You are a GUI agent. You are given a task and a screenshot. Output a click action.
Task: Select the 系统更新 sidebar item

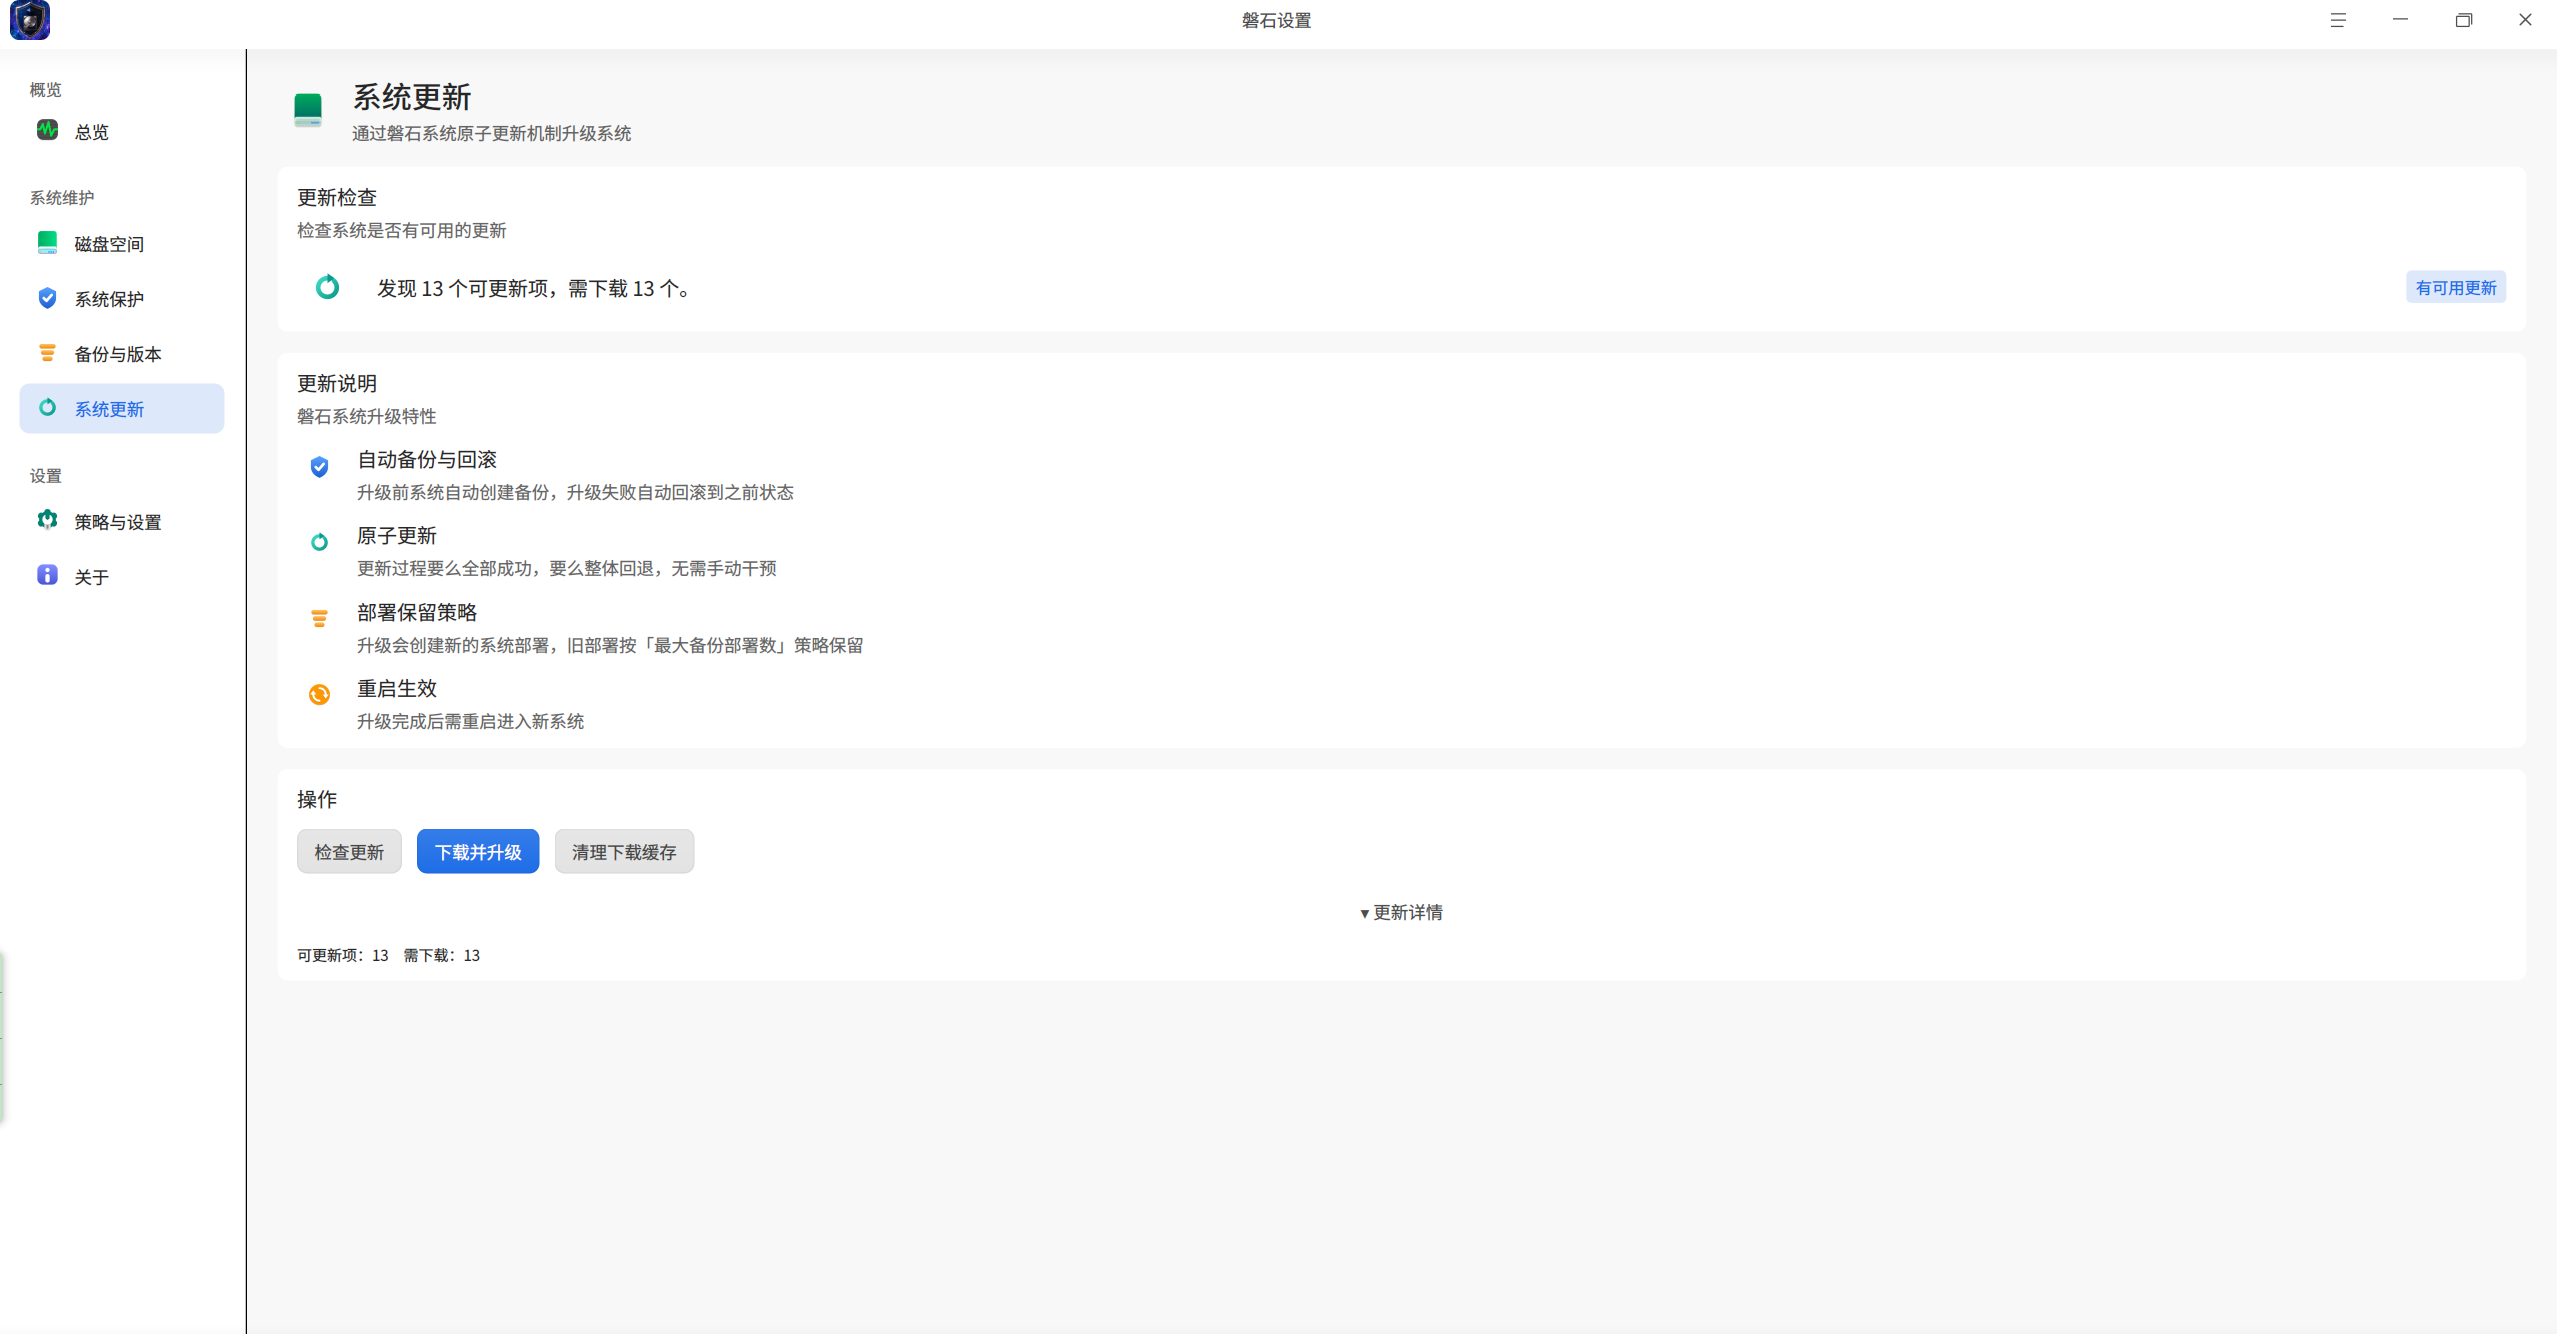coord(122,408)
